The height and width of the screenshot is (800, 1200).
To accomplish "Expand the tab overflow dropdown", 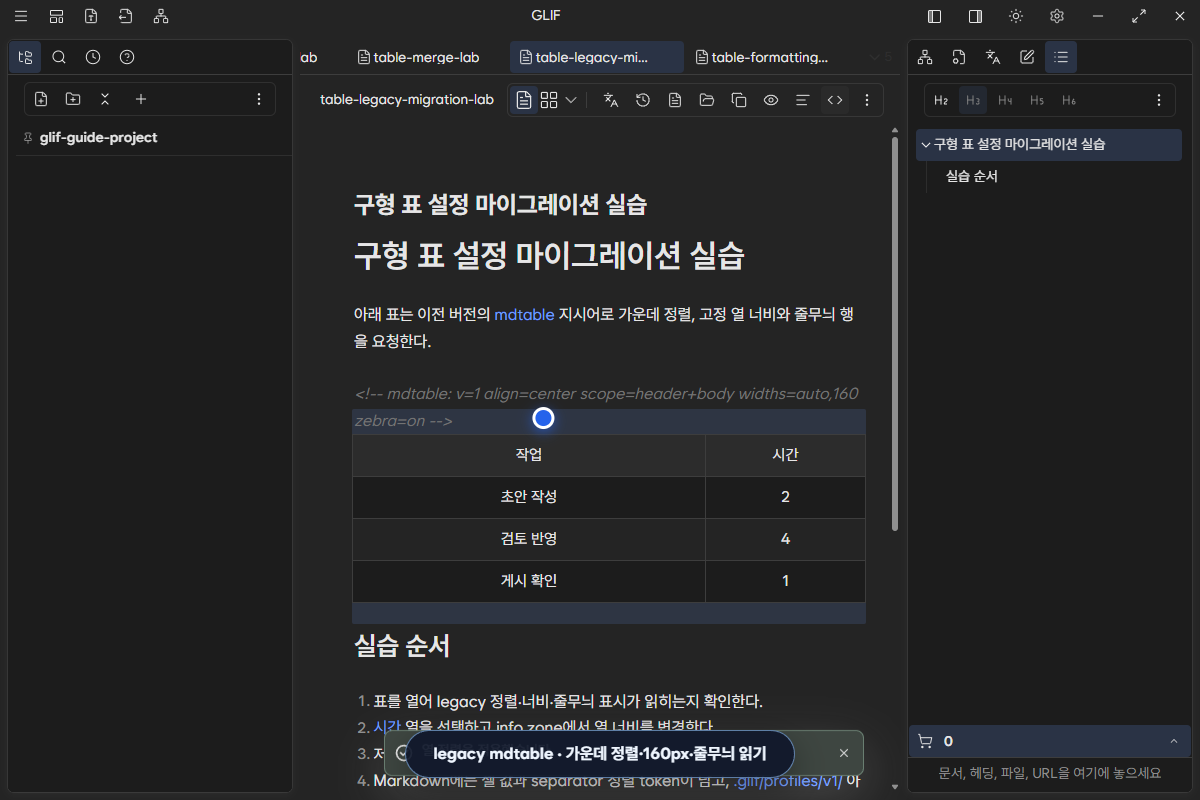I will click(x=880, y=57).
